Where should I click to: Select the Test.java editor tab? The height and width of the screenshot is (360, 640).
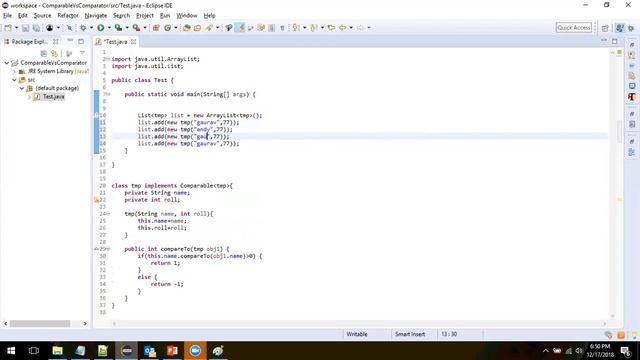115,42
